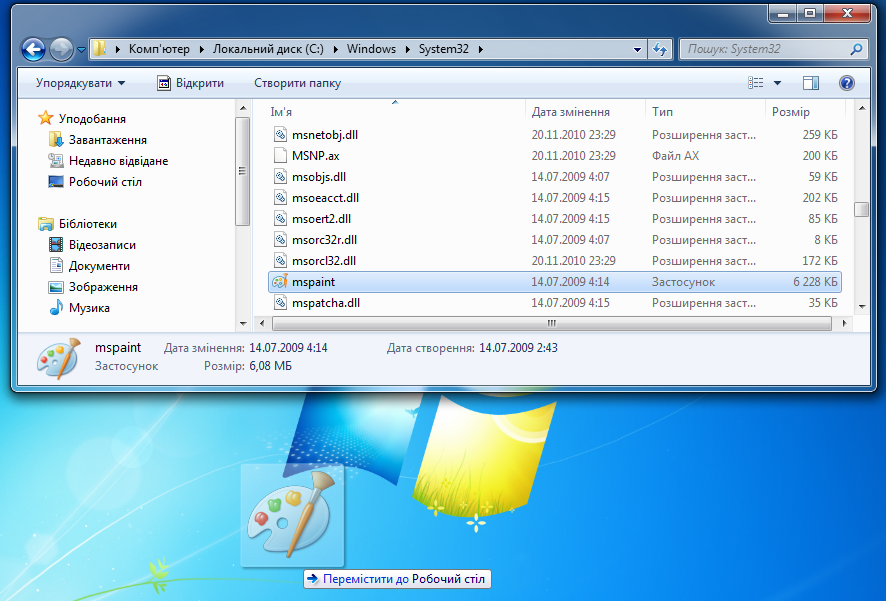Screen dimensions: 886x601
Task: Expand arrow after Комп'ютер breadcrumb
Action: 202,49
